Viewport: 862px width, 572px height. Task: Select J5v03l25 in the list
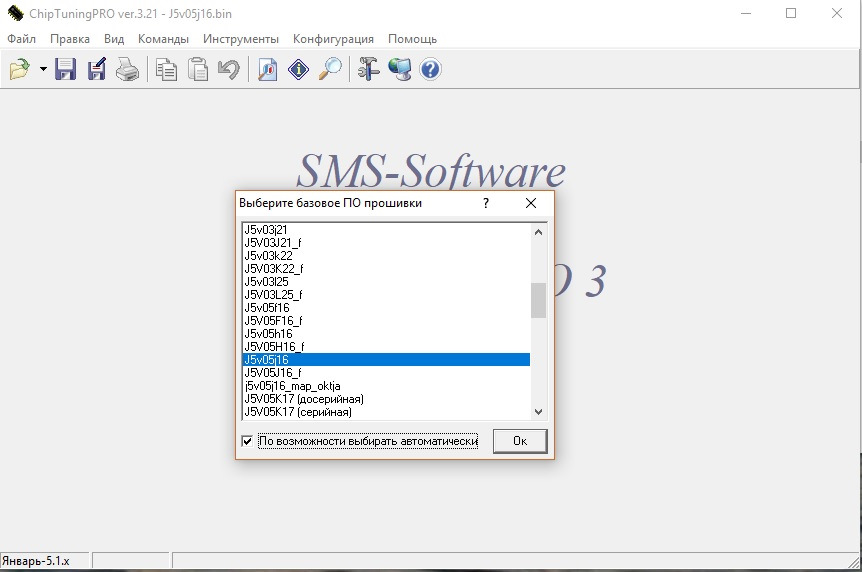coord(386,282)
